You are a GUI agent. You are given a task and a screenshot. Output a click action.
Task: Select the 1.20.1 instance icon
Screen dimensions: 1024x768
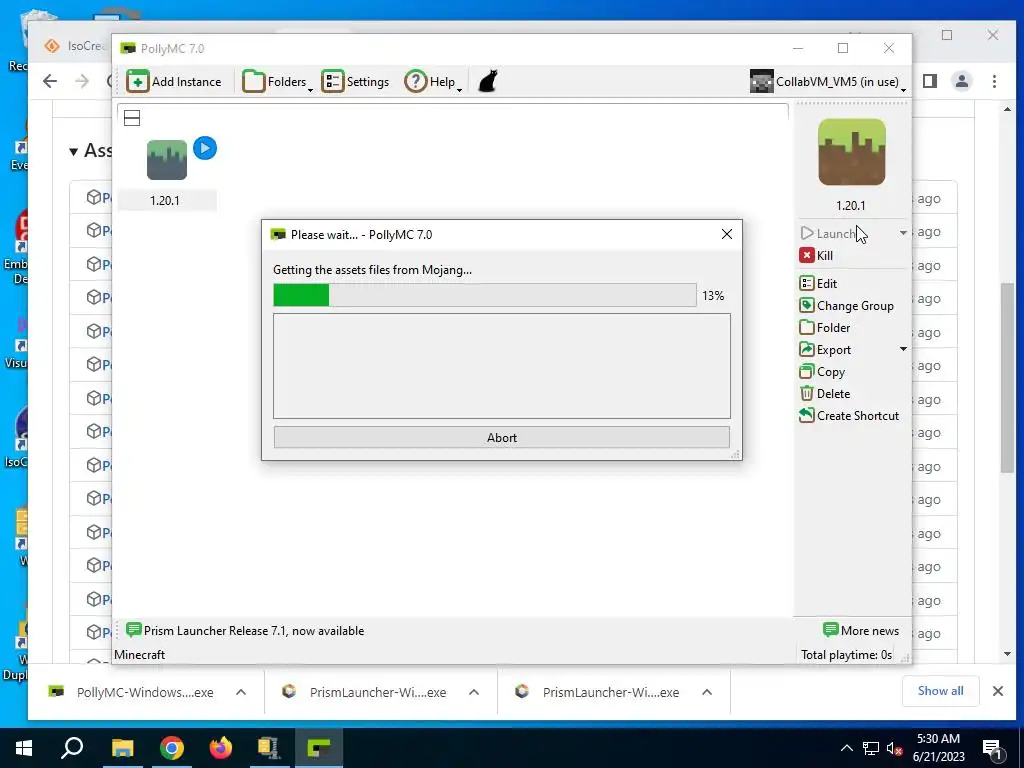click(167, 160)
